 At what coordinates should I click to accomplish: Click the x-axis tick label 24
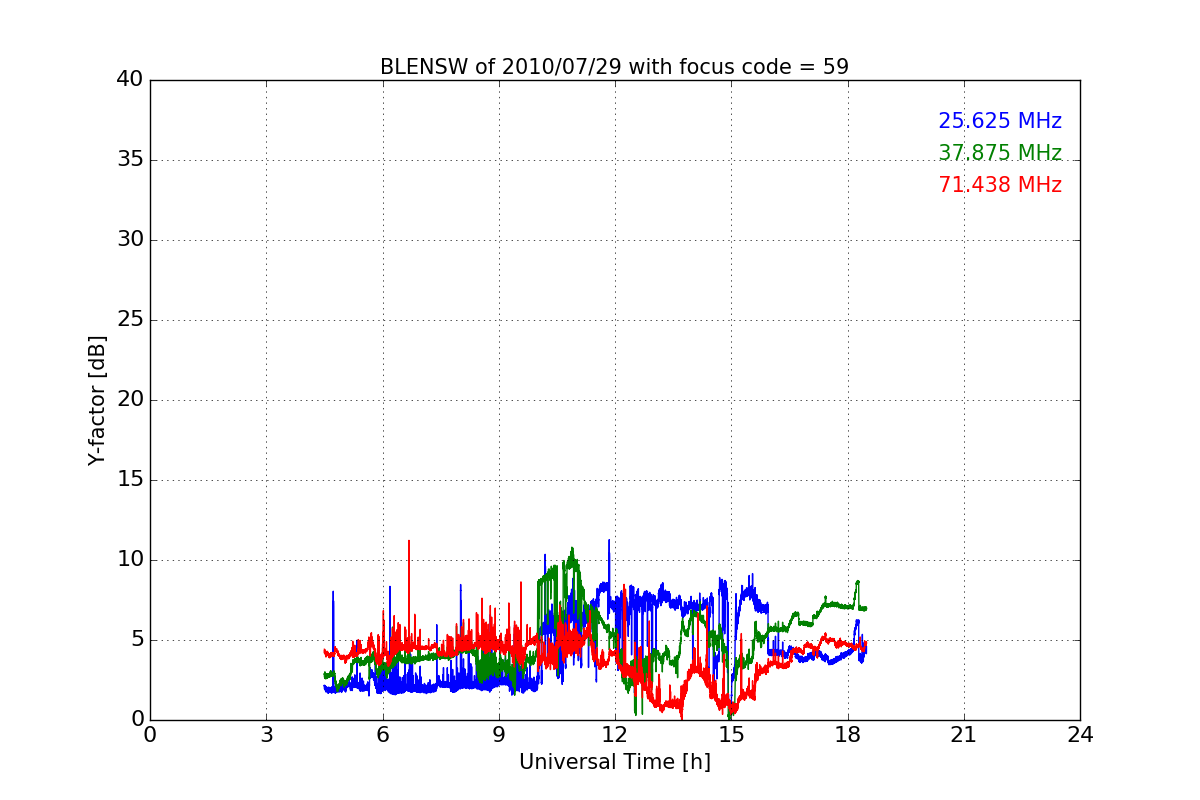[x=1080, y=735]
